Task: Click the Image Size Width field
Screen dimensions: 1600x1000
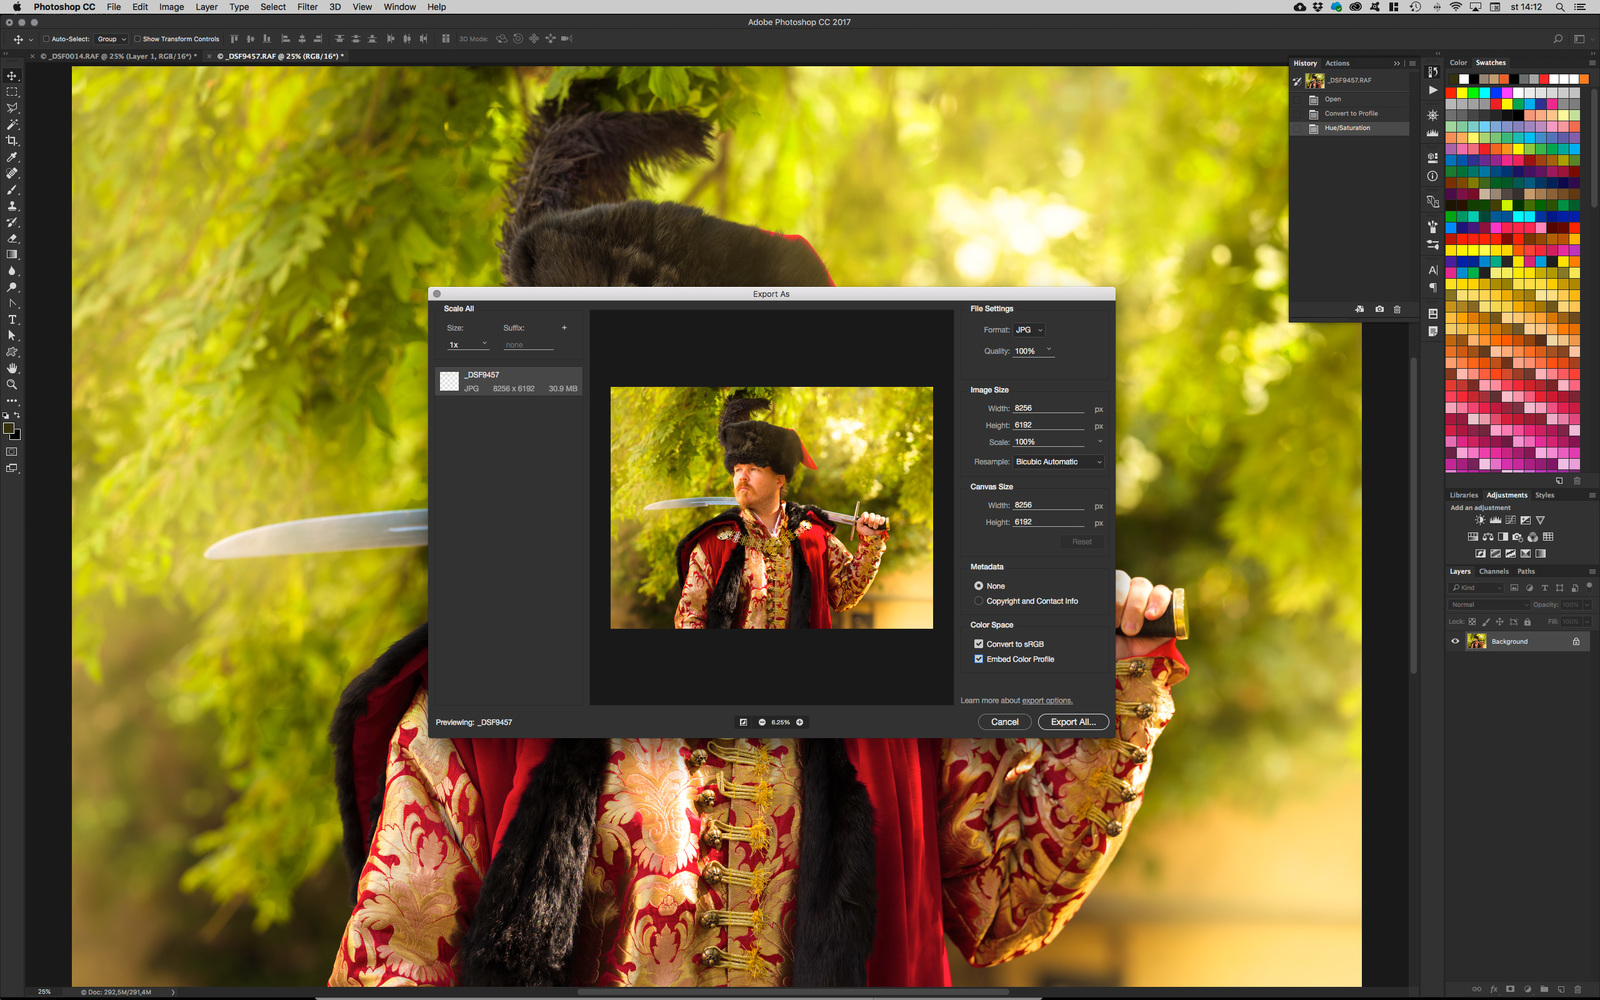Action: pos(1048,408)
